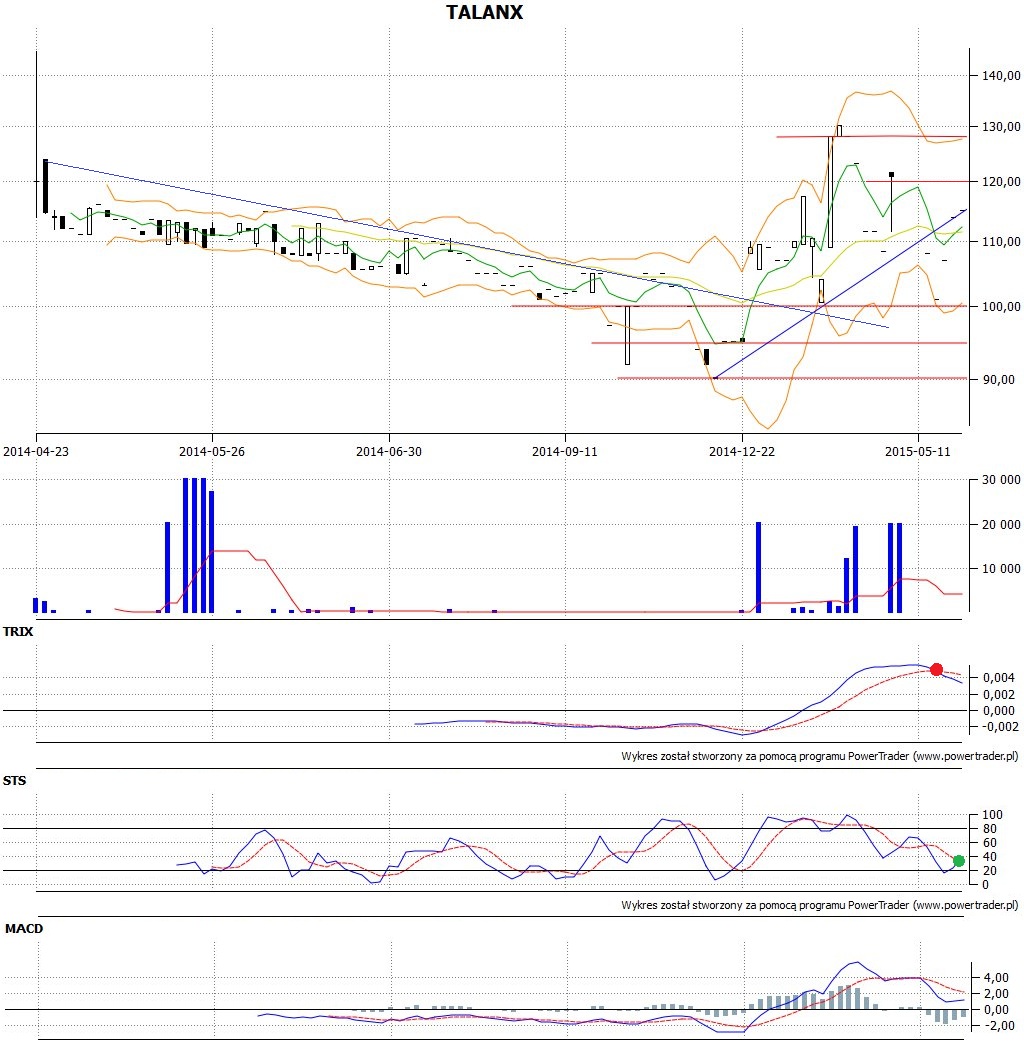The height and width of the screenshot is (1041, 1024).
Task: Select the 30 000 volume axis label
Action: pyautogui.click(x=1001, y=480)
